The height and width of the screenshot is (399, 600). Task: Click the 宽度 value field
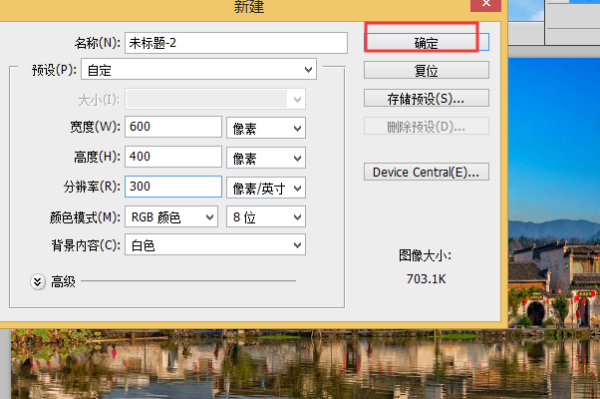(173, 127)
